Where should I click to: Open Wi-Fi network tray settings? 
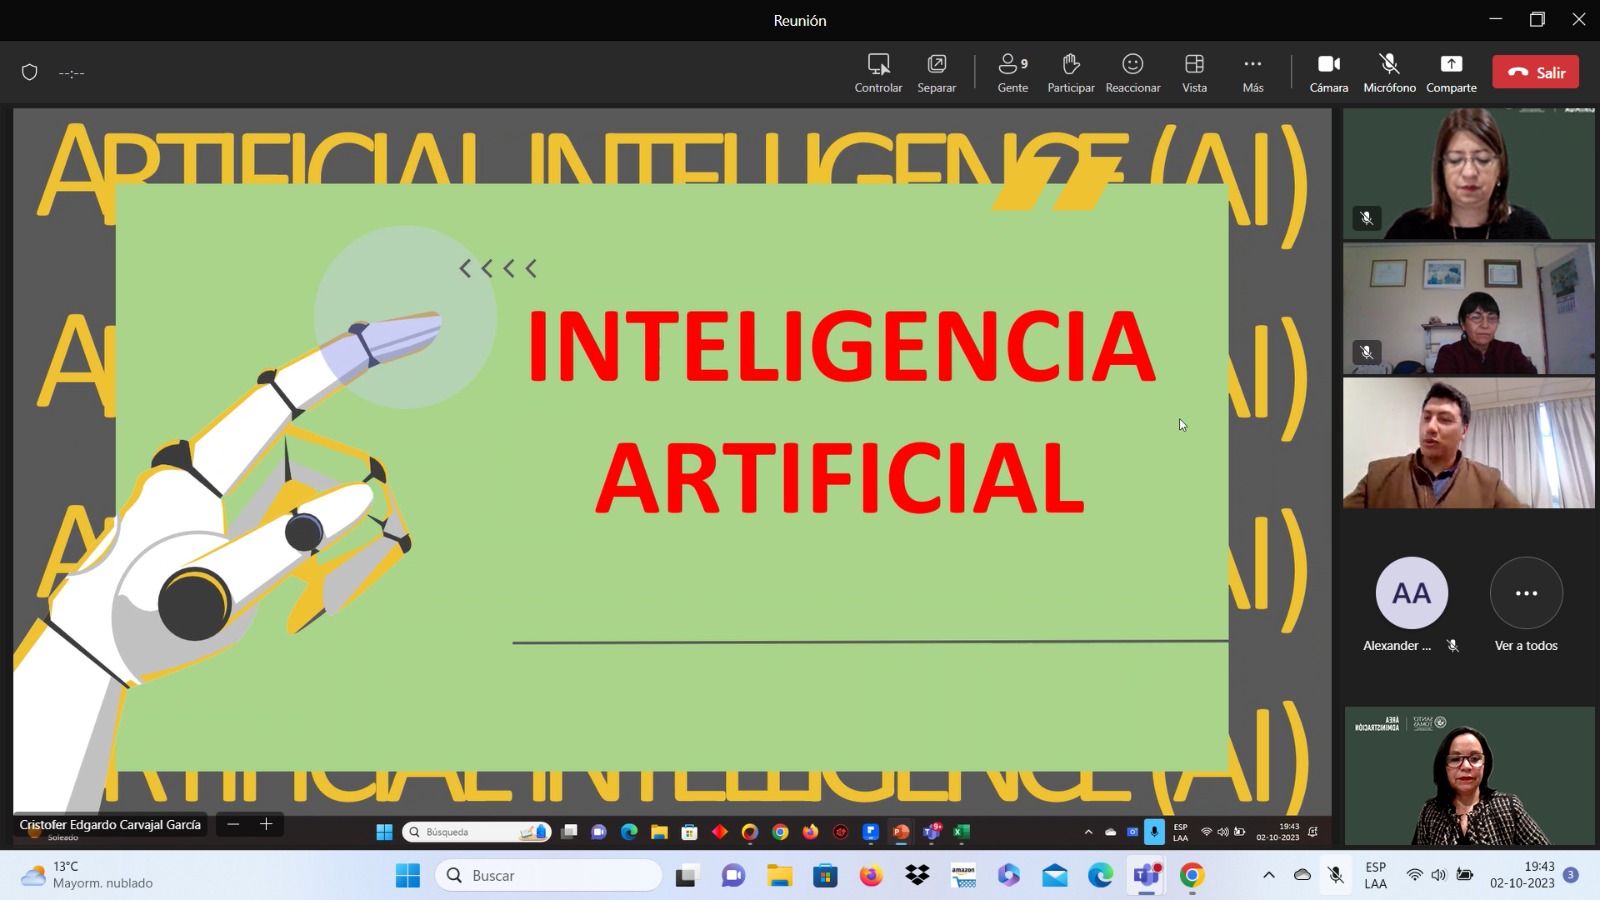(1414, 875)
